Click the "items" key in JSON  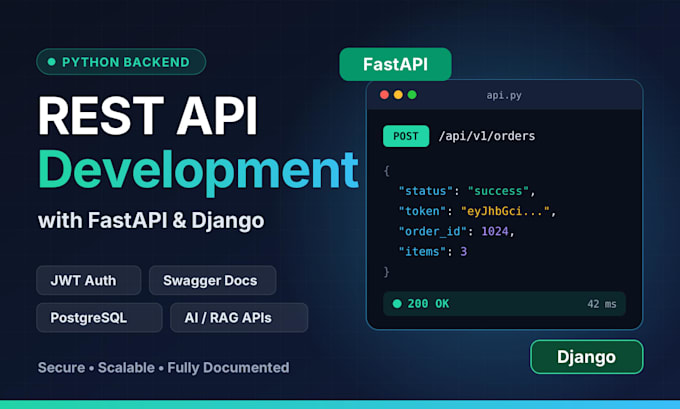[x=422, y=252]
